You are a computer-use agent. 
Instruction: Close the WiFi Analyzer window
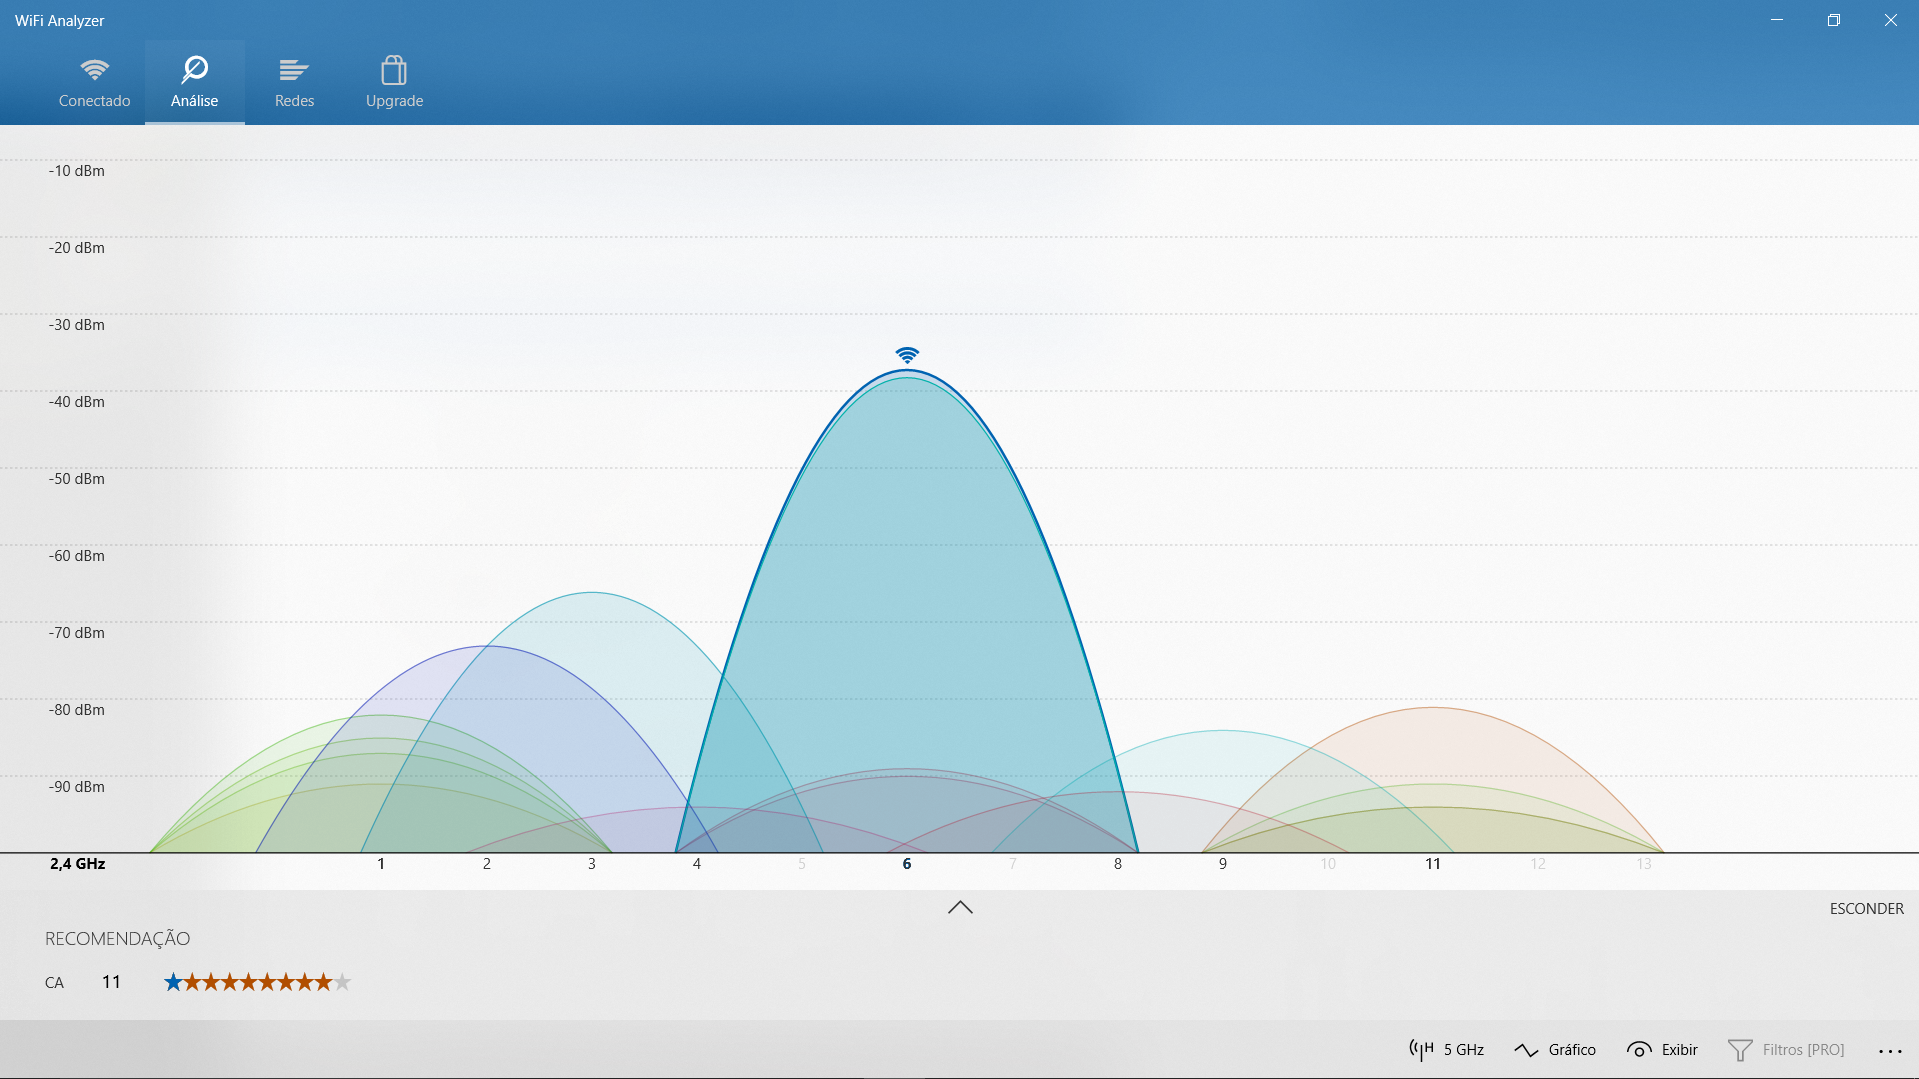click(x=1891, y=20)
